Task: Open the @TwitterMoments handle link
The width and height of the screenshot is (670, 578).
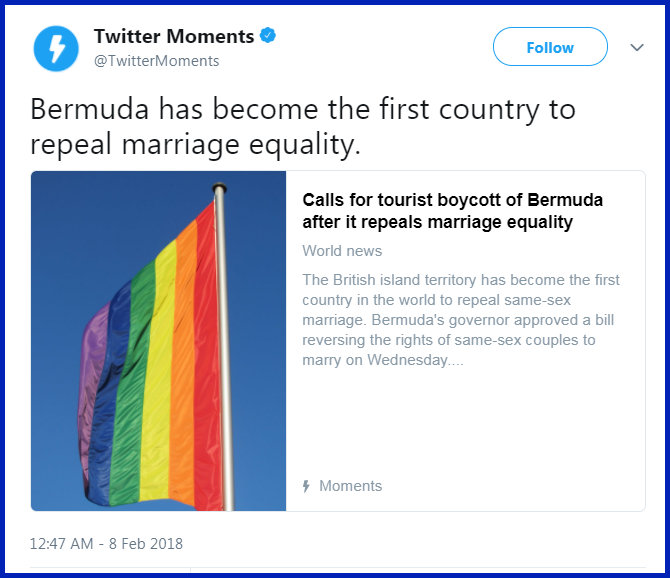Action: click(156, 61)
